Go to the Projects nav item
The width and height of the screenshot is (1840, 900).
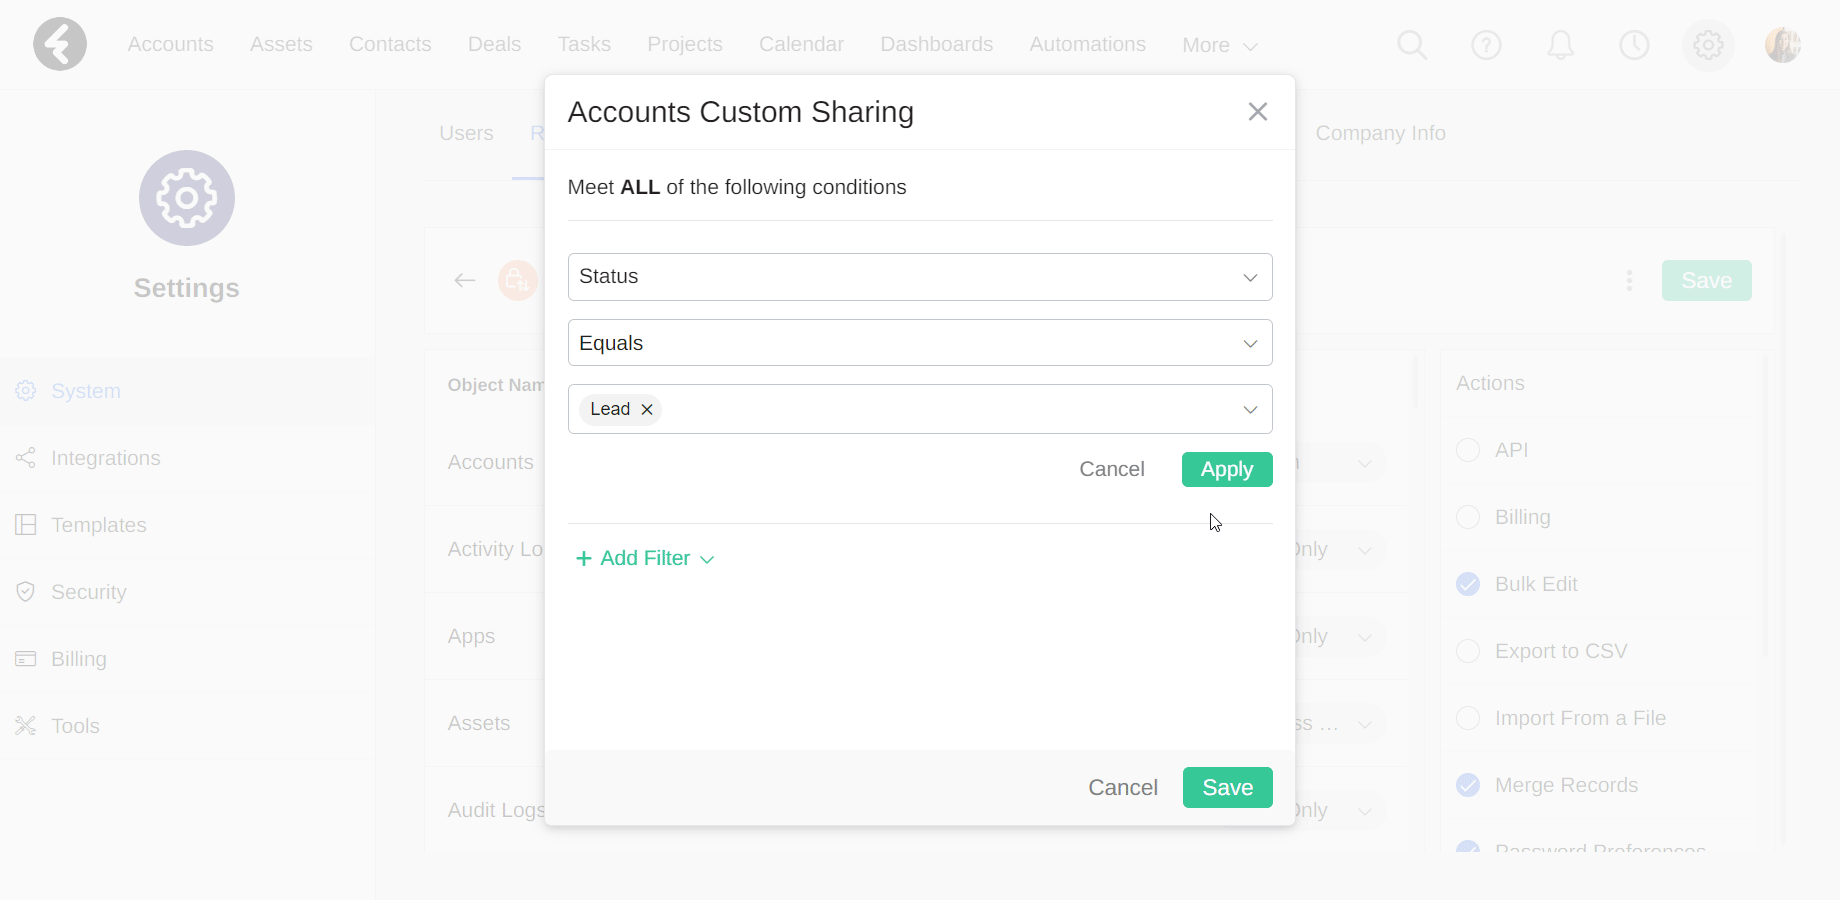[685, 44]
